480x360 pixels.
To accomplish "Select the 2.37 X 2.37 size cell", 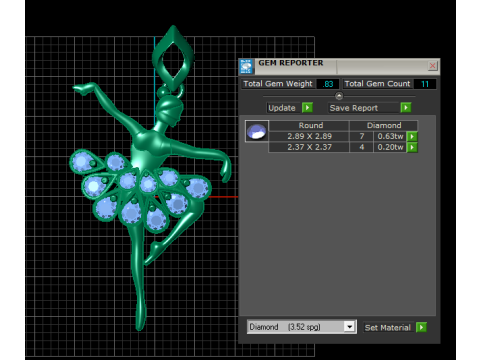I will pos(309,147).
